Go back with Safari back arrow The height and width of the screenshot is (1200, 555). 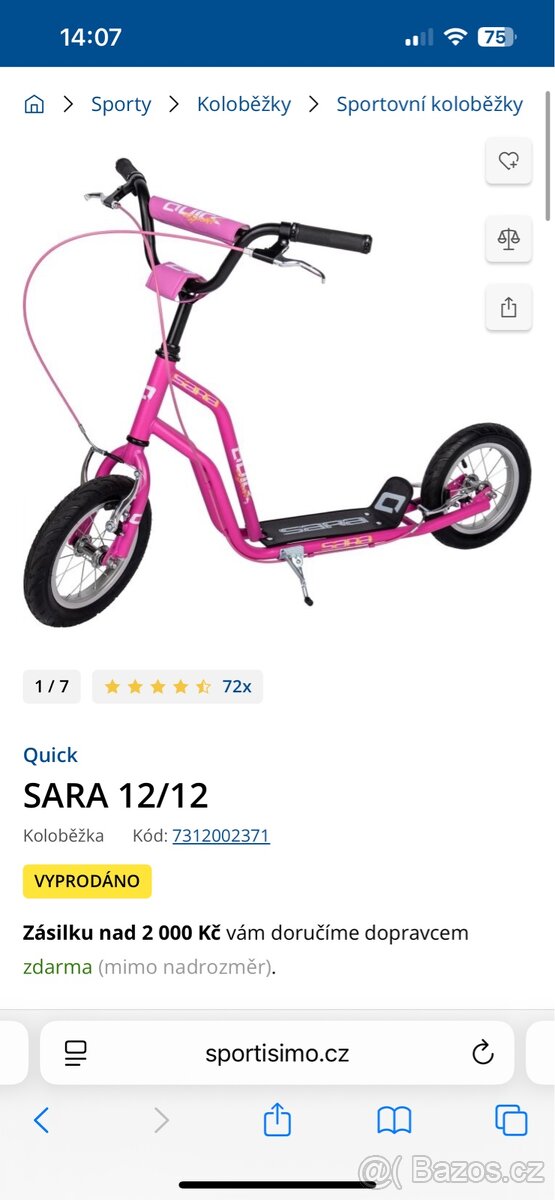[41, 1120]
